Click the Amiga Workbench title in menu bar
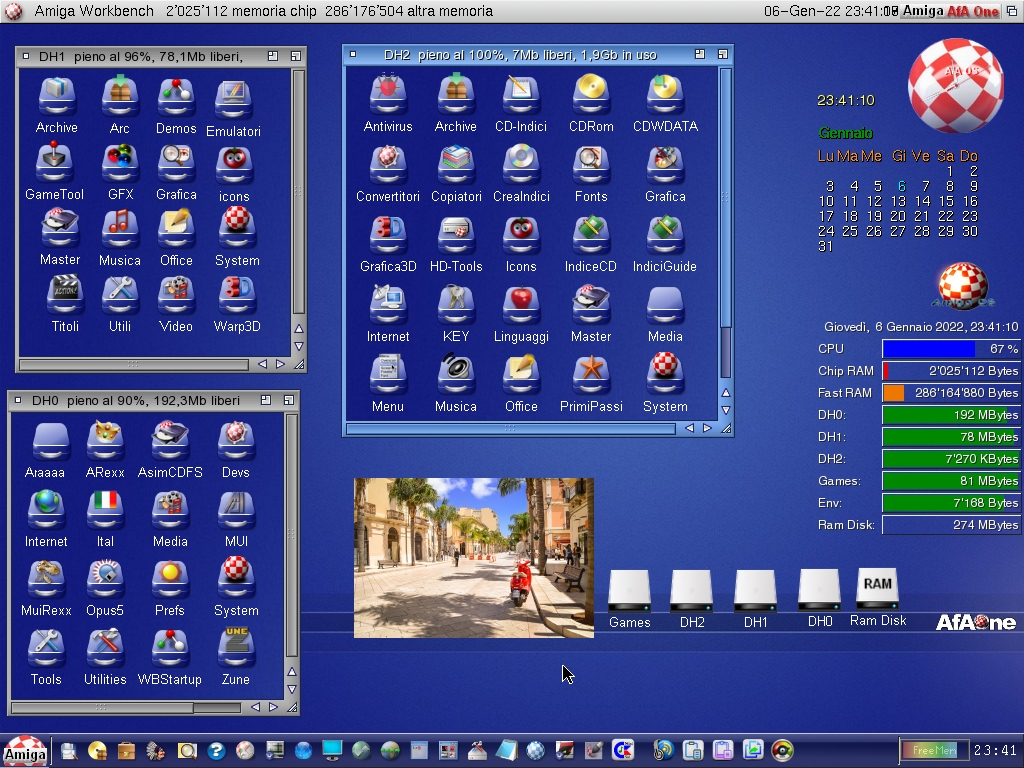1024x768 pixels. [x=94, y=11]
